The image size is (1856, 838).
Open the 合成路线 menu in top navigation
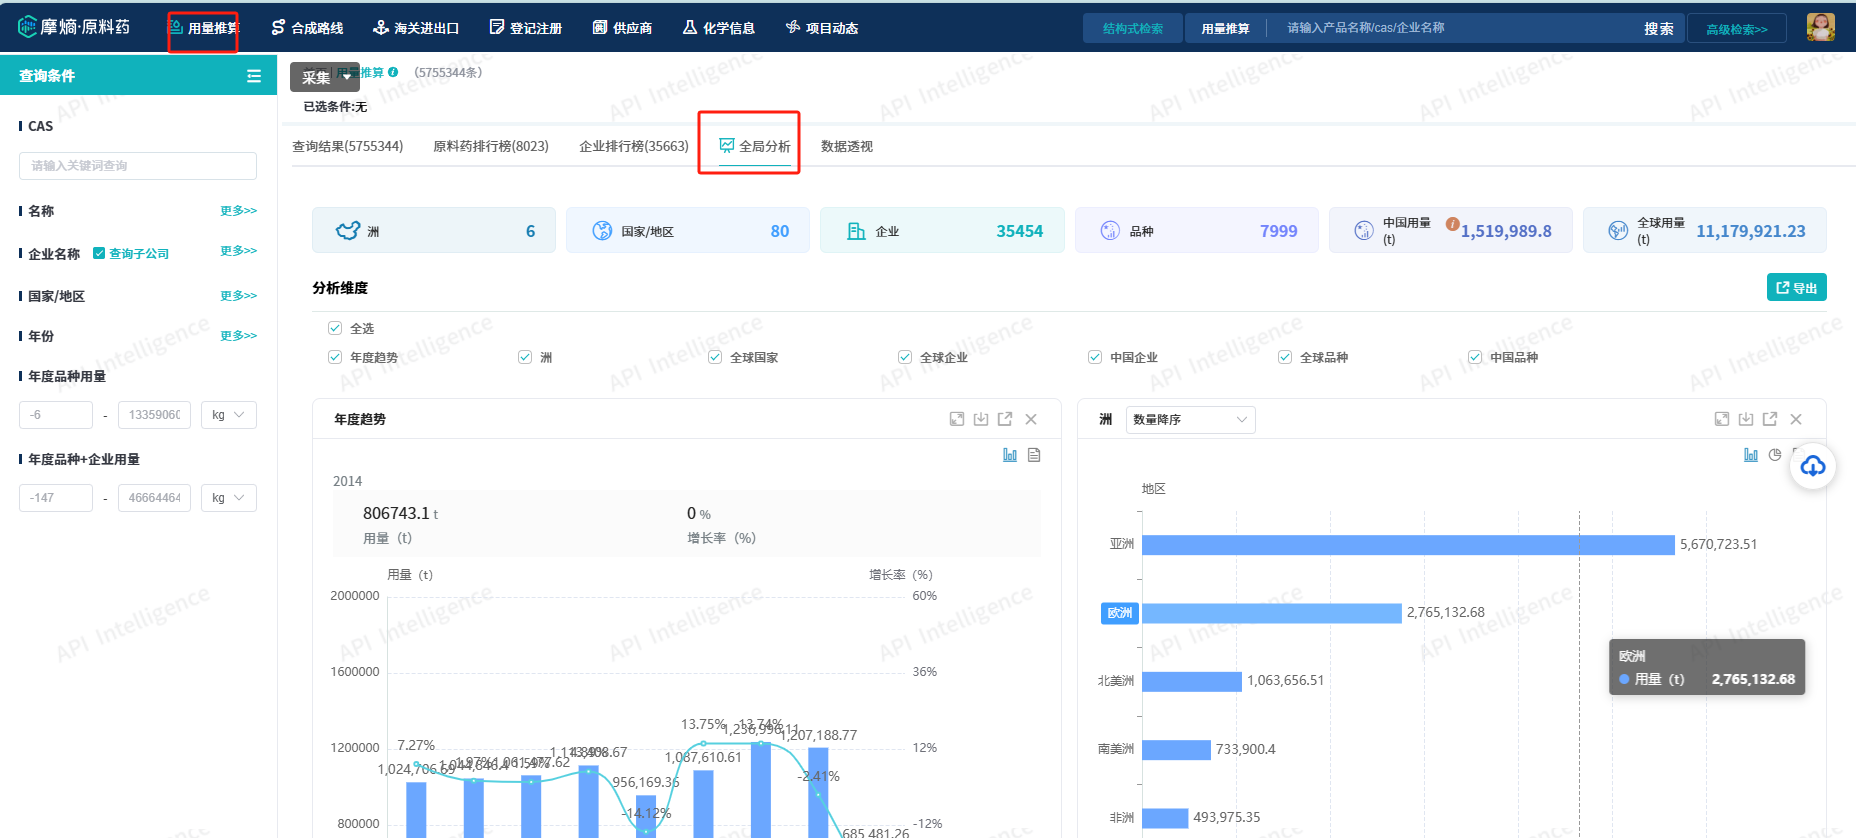coord(308,28)
